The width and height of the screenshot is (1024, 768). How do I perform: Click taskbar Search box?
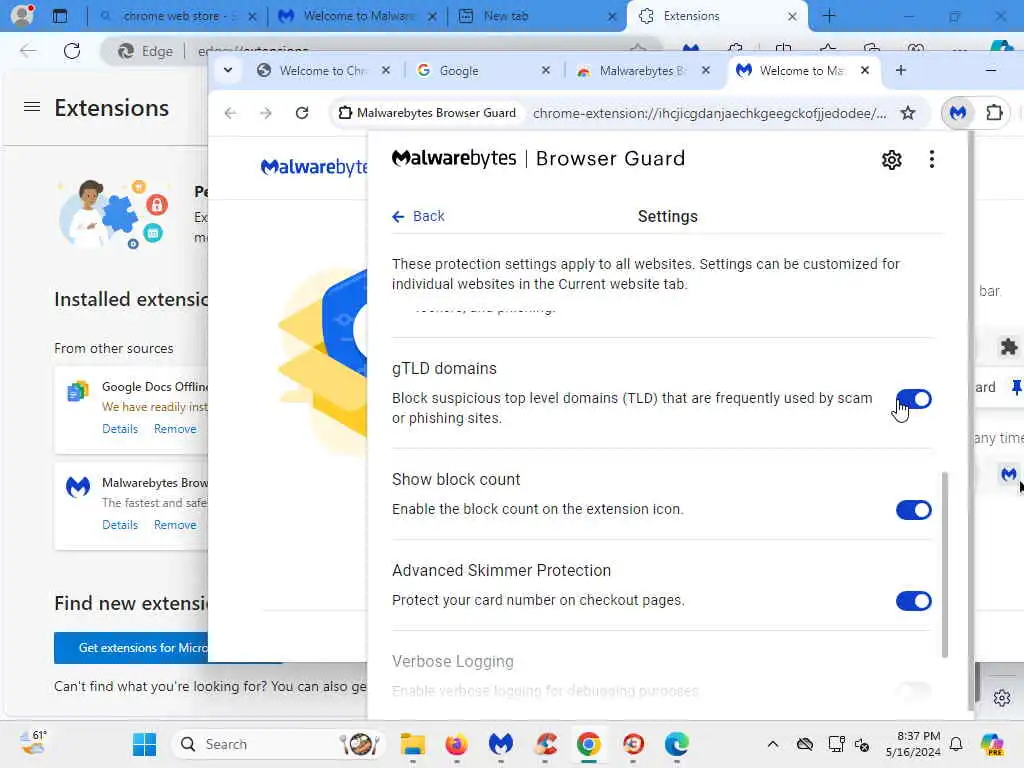tap(278, 744)
